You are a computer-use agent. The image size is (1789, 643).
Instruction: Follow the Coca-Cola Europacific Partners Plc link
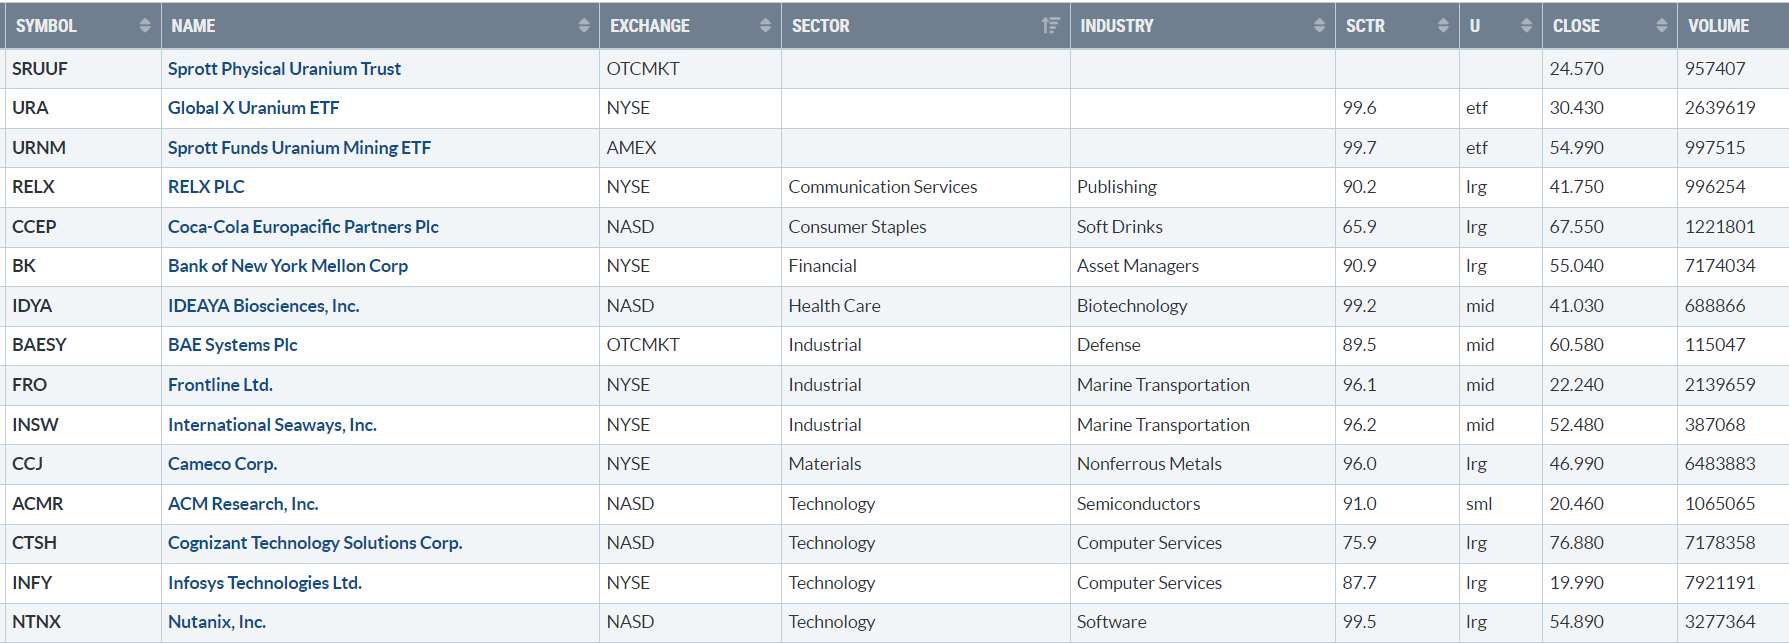click(x=303, y=227)
